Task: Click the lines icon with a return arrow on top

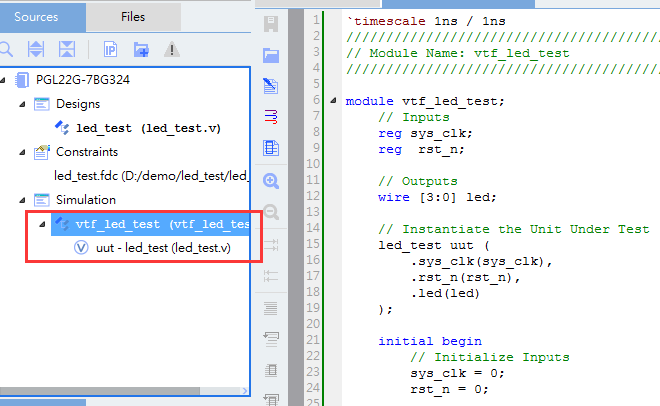Action: (x=271, y=339)
